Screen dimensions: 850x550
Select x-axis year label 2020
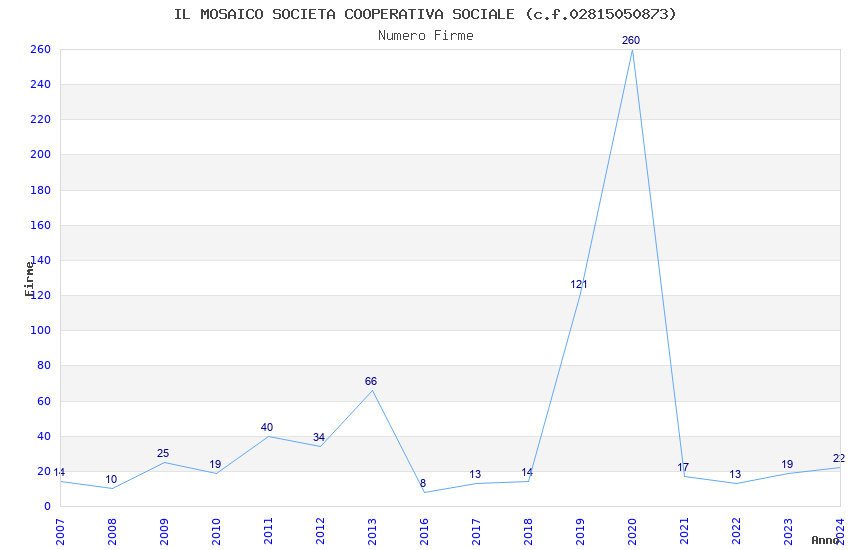pyautogui.click(x=633, y=532)
